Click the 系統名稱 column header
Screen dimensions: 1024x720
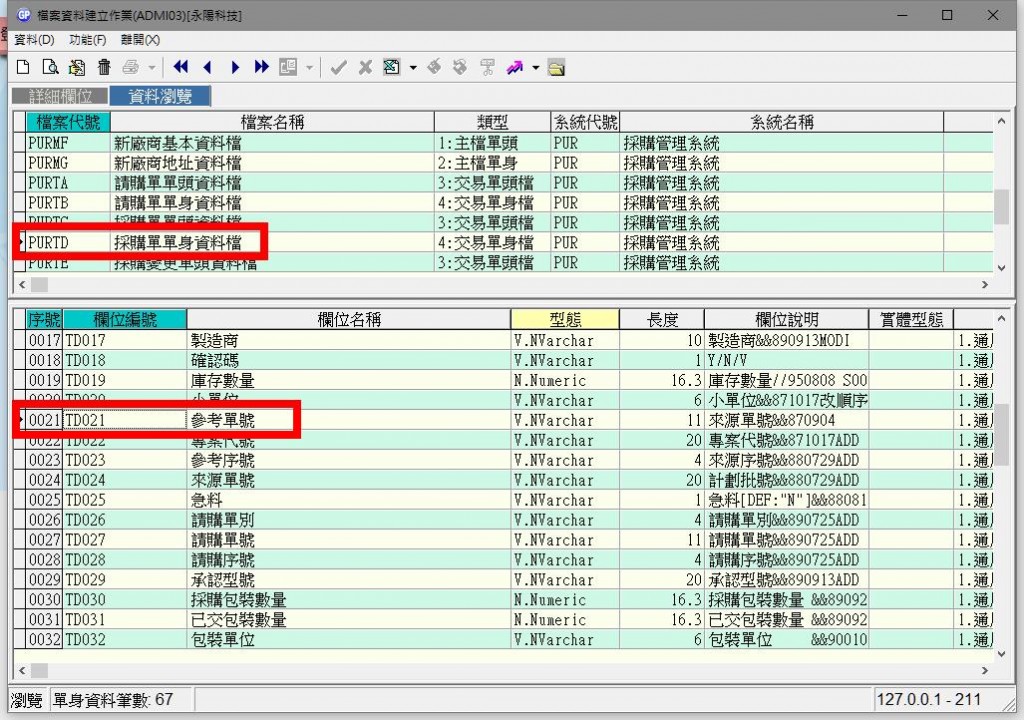pyautogui.click(x=782, y=122)
